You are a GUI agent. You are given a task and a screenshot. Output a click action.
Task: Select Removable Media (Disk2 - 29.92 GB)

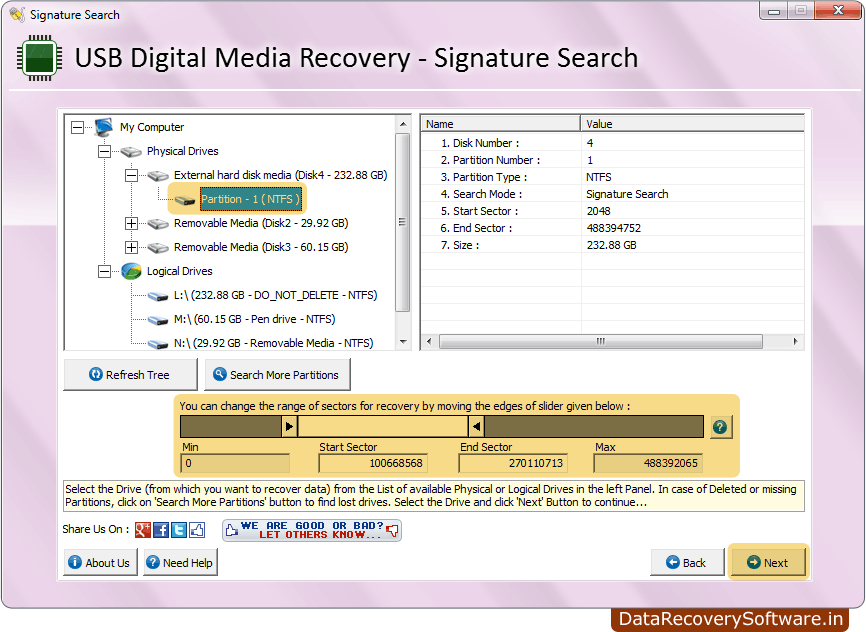(261, 223)
